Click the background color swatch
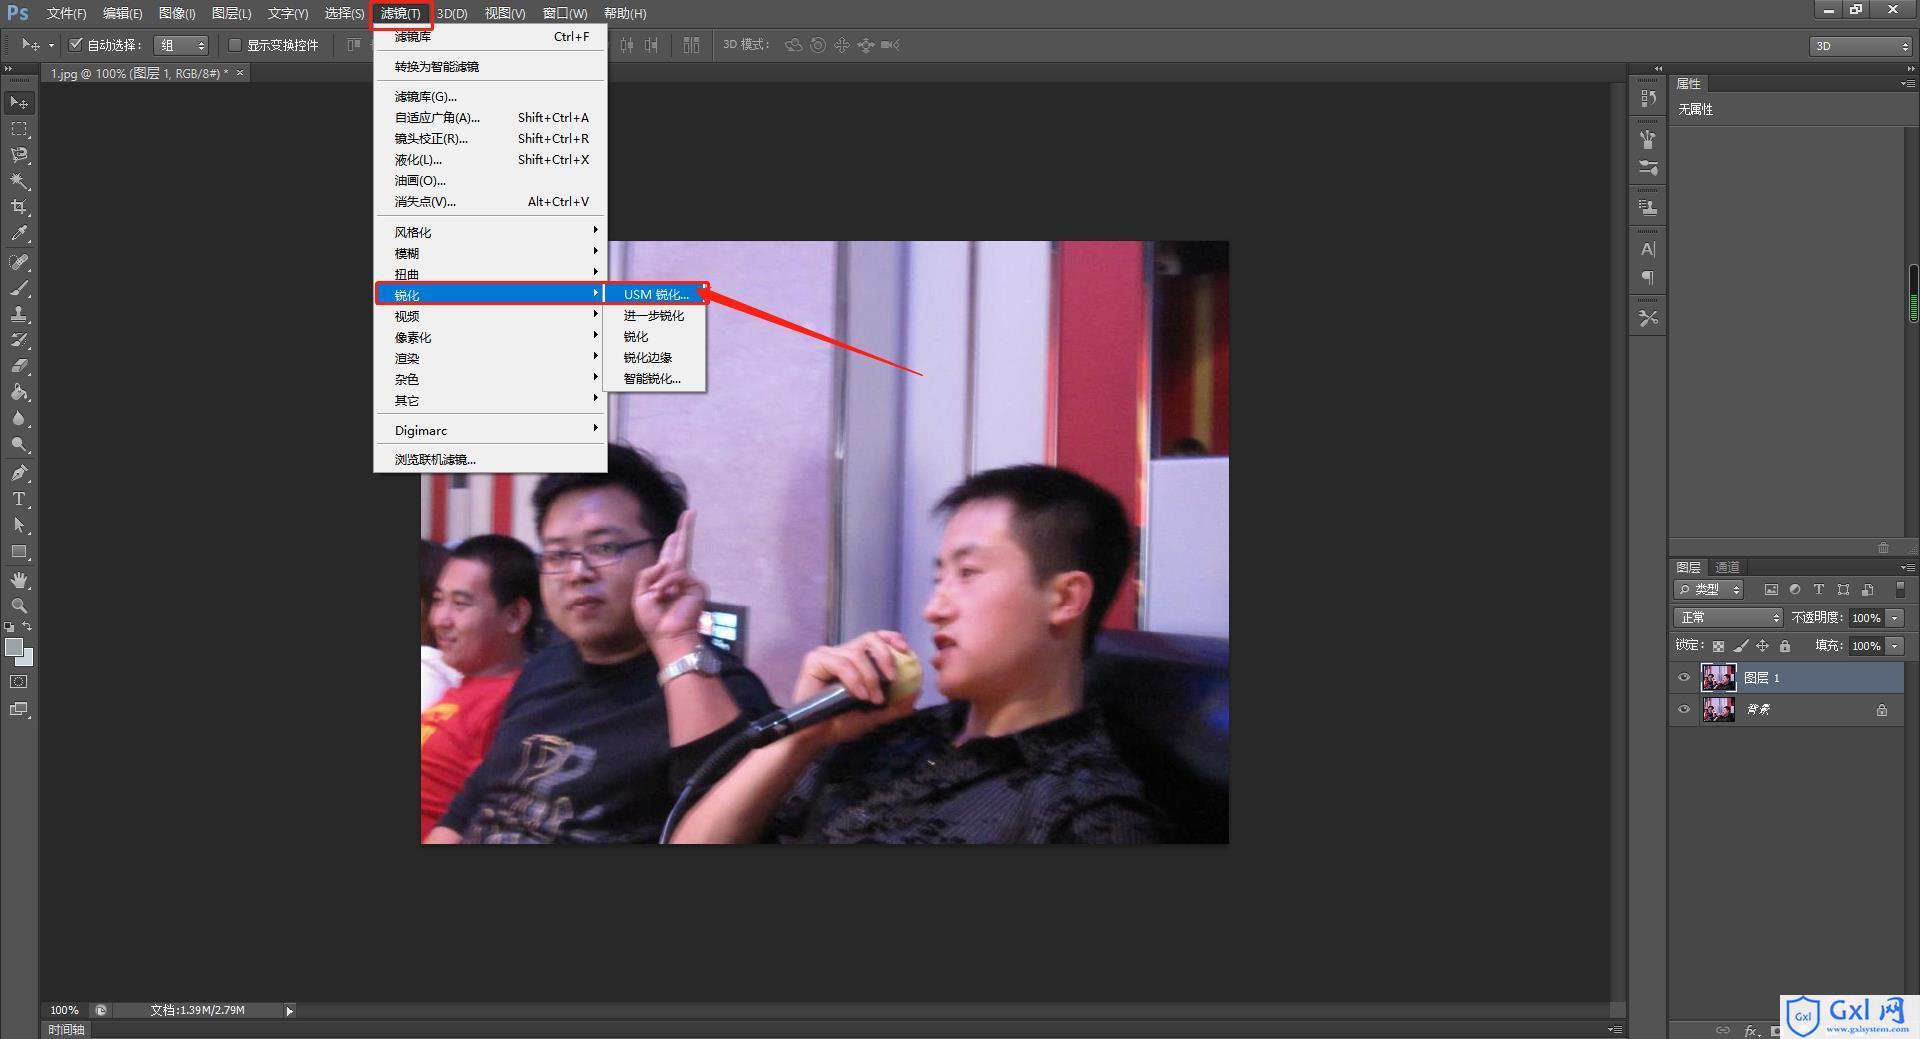Viewport: 1920px width, 1039px height. [28, 659]
